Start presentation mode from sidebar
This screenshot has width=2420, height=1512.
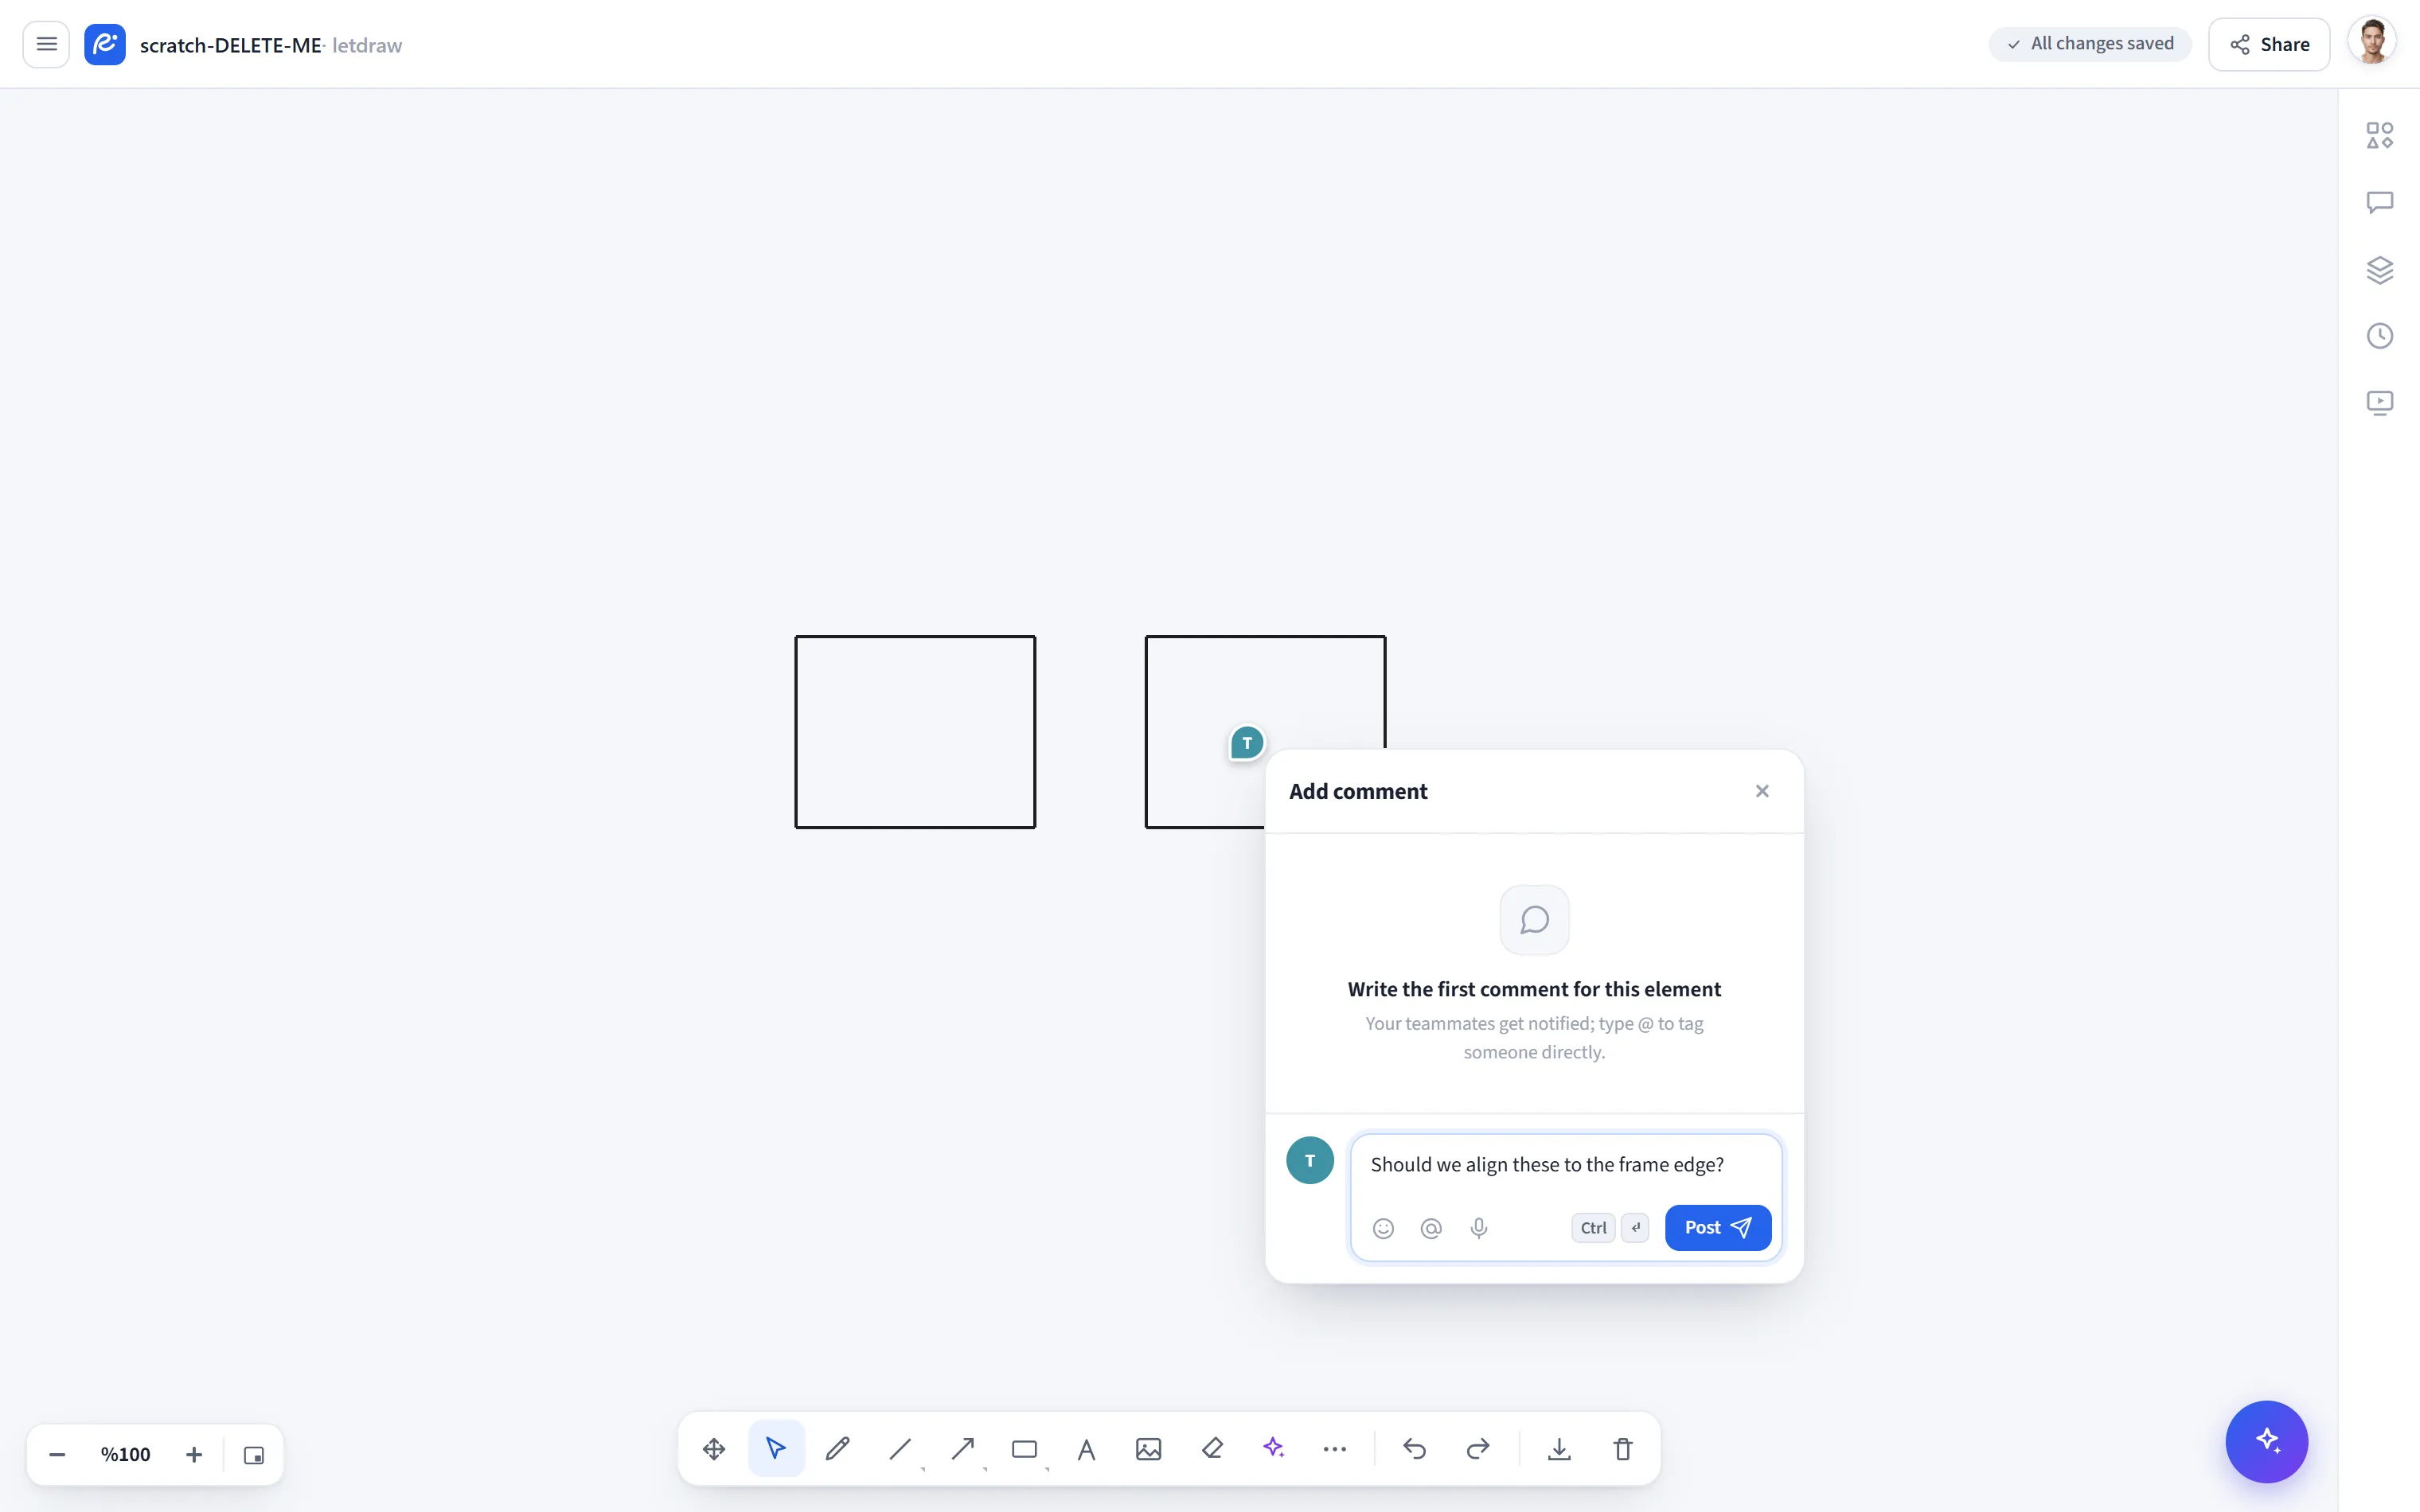point(2379,402)
